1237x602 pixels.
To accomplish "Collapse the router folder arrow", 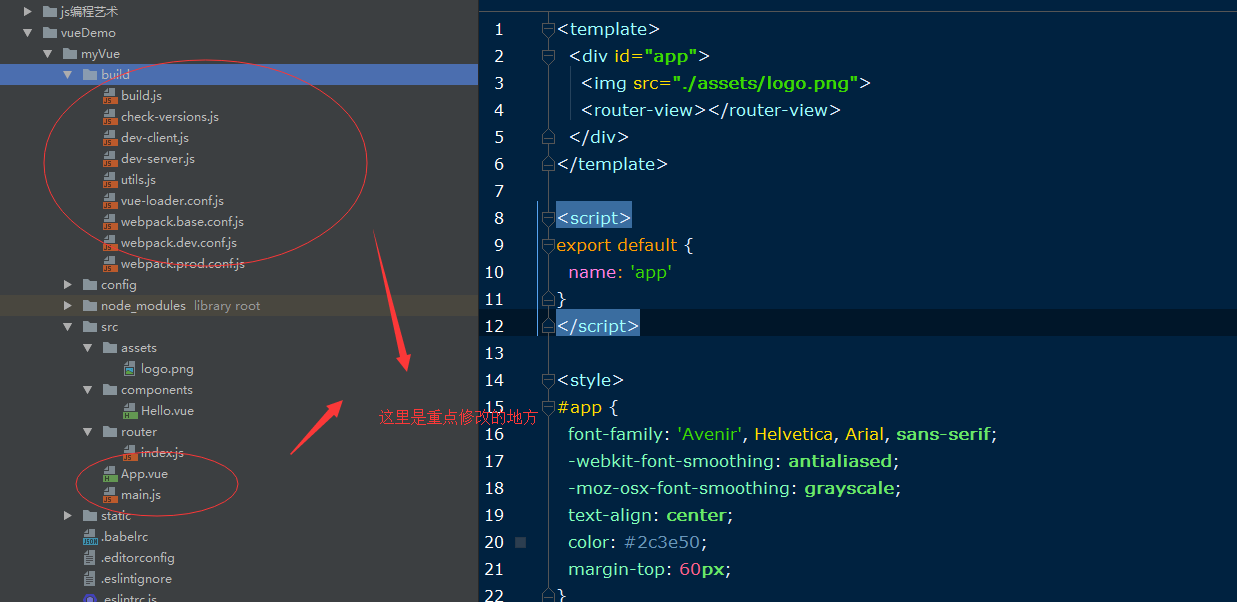I will click(88, 432).
